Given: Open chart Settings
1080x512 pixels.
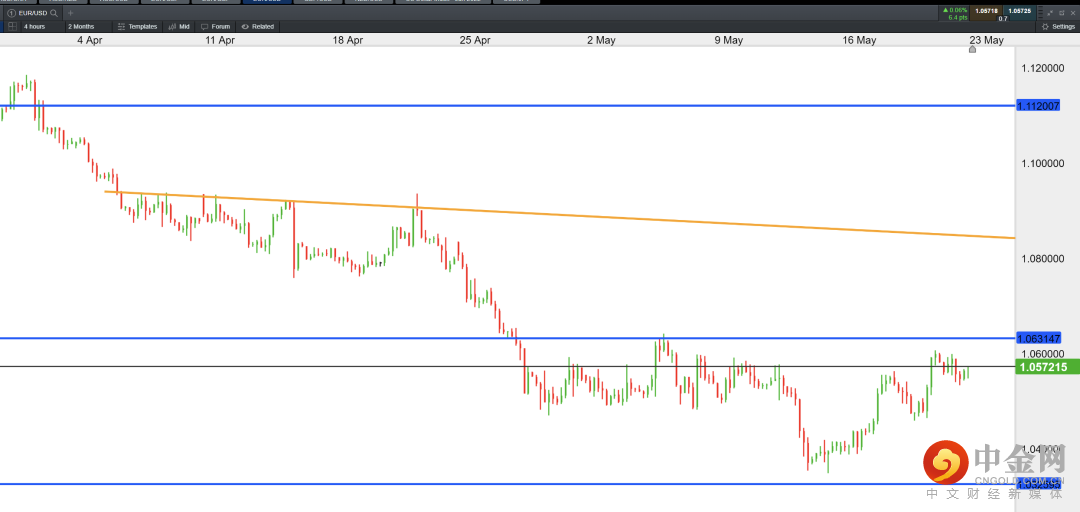Looking at the screenshot, I should [x=1058, y=26].
